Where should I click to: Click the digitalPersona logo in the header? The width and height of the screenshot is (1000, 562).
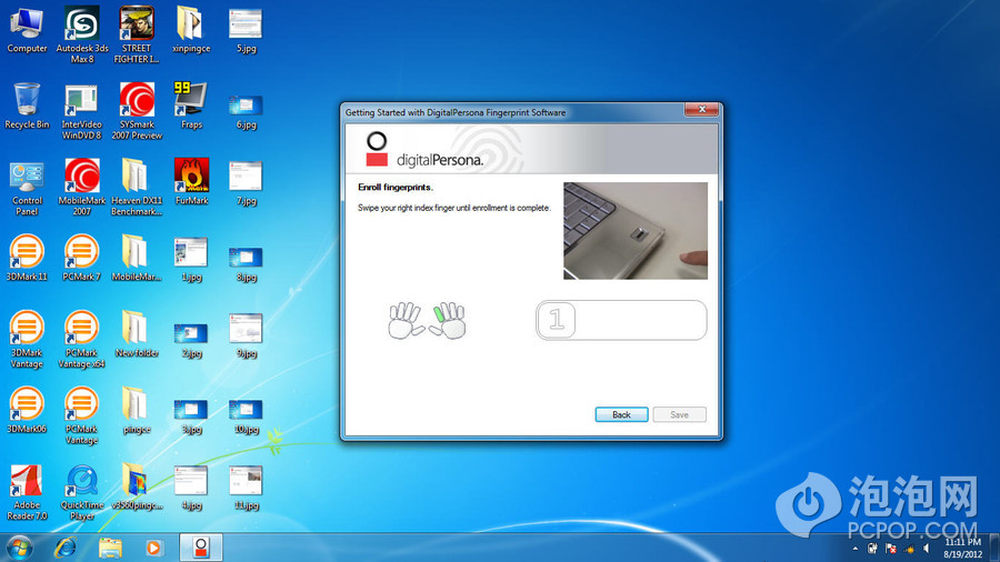pos(424,150)
